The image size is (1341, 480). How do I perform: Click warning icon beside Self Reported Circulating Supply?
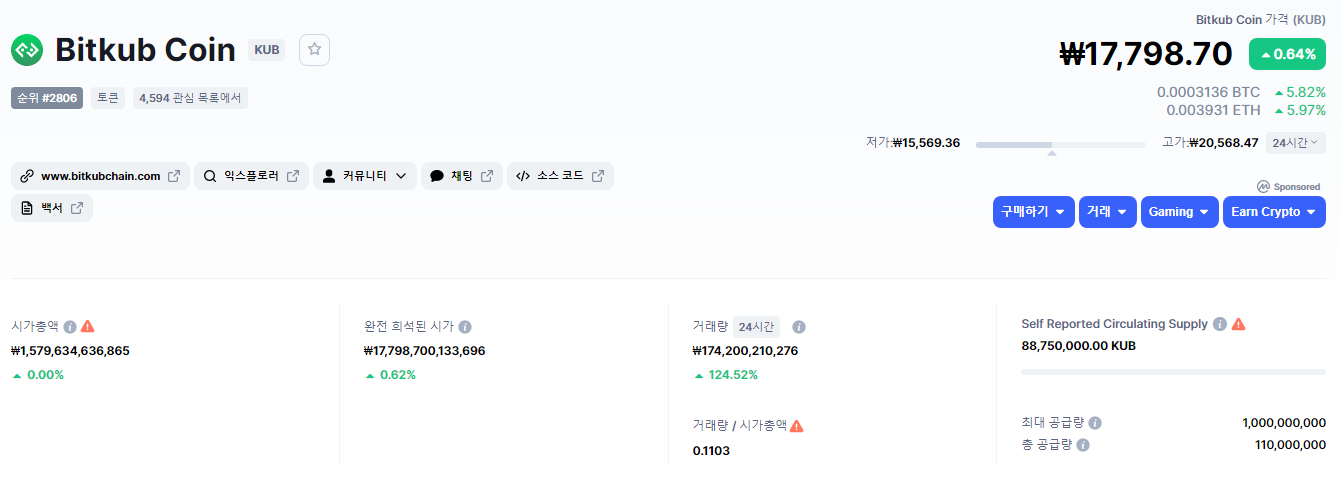click(1238, 324)
